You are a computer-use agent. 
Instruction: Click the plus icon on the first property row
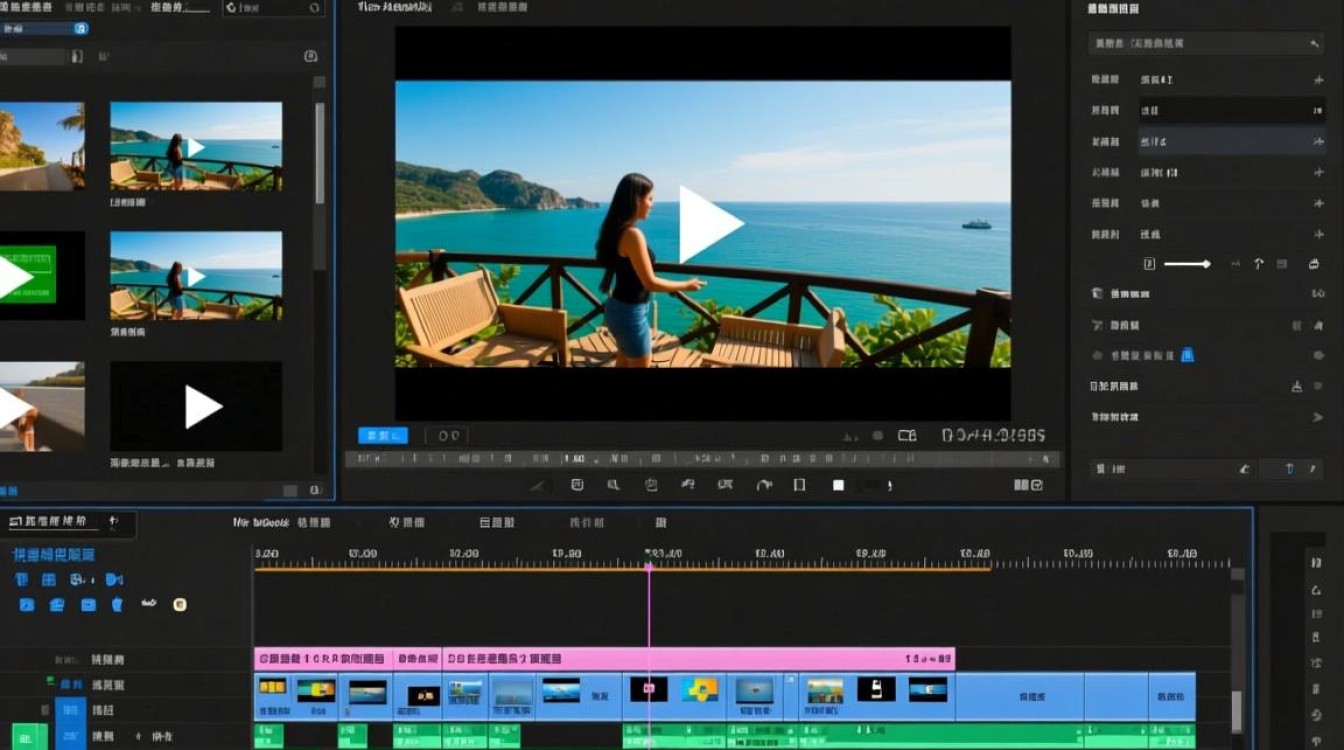[1318, 80]
